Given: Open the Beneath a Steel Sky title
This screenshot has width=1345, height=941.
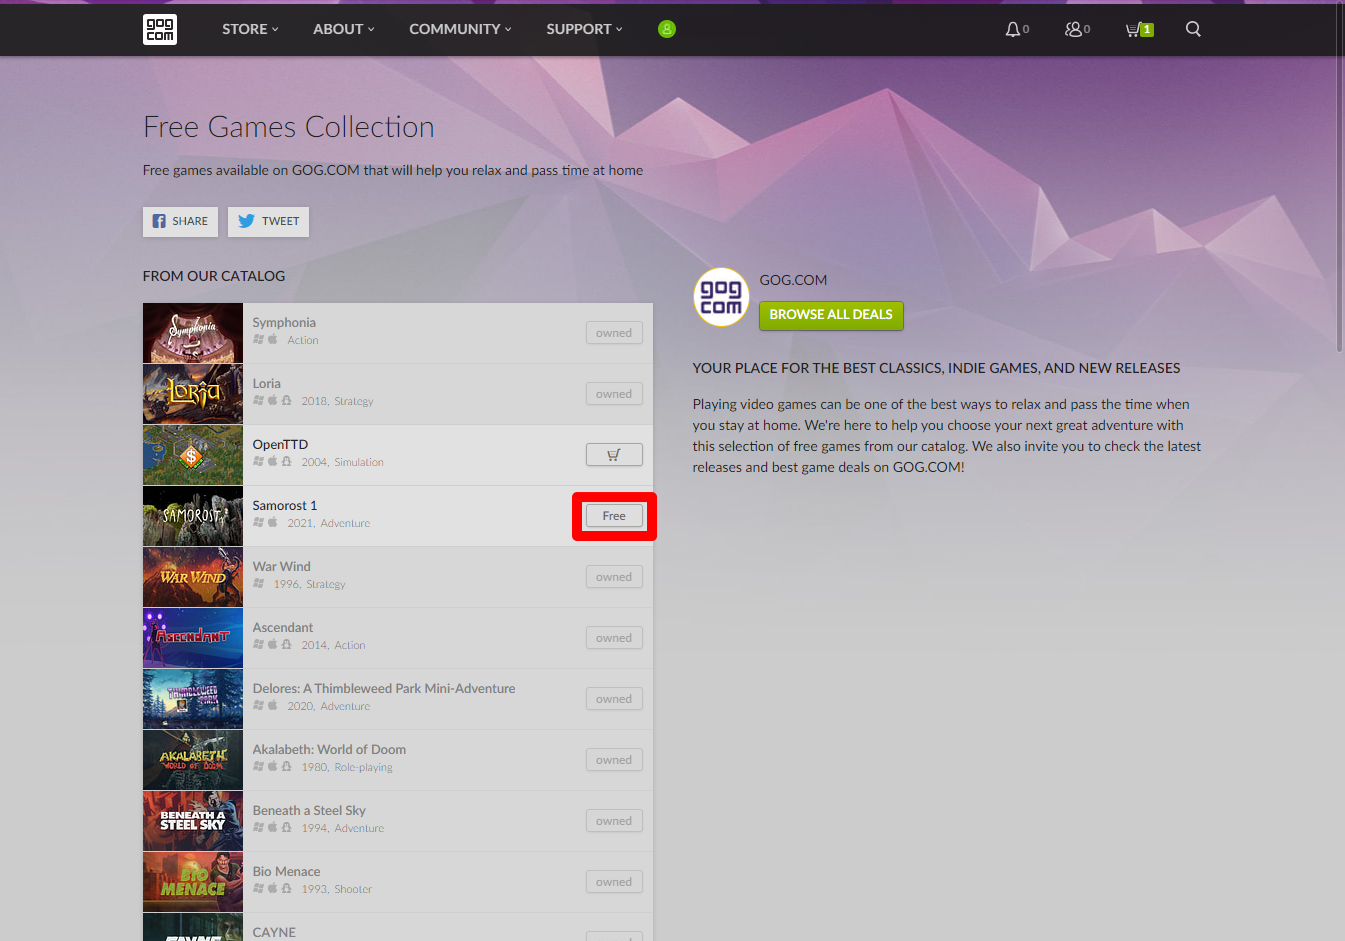Looking at the screenshot, I should pyautogui.click(x=309, y=811).
